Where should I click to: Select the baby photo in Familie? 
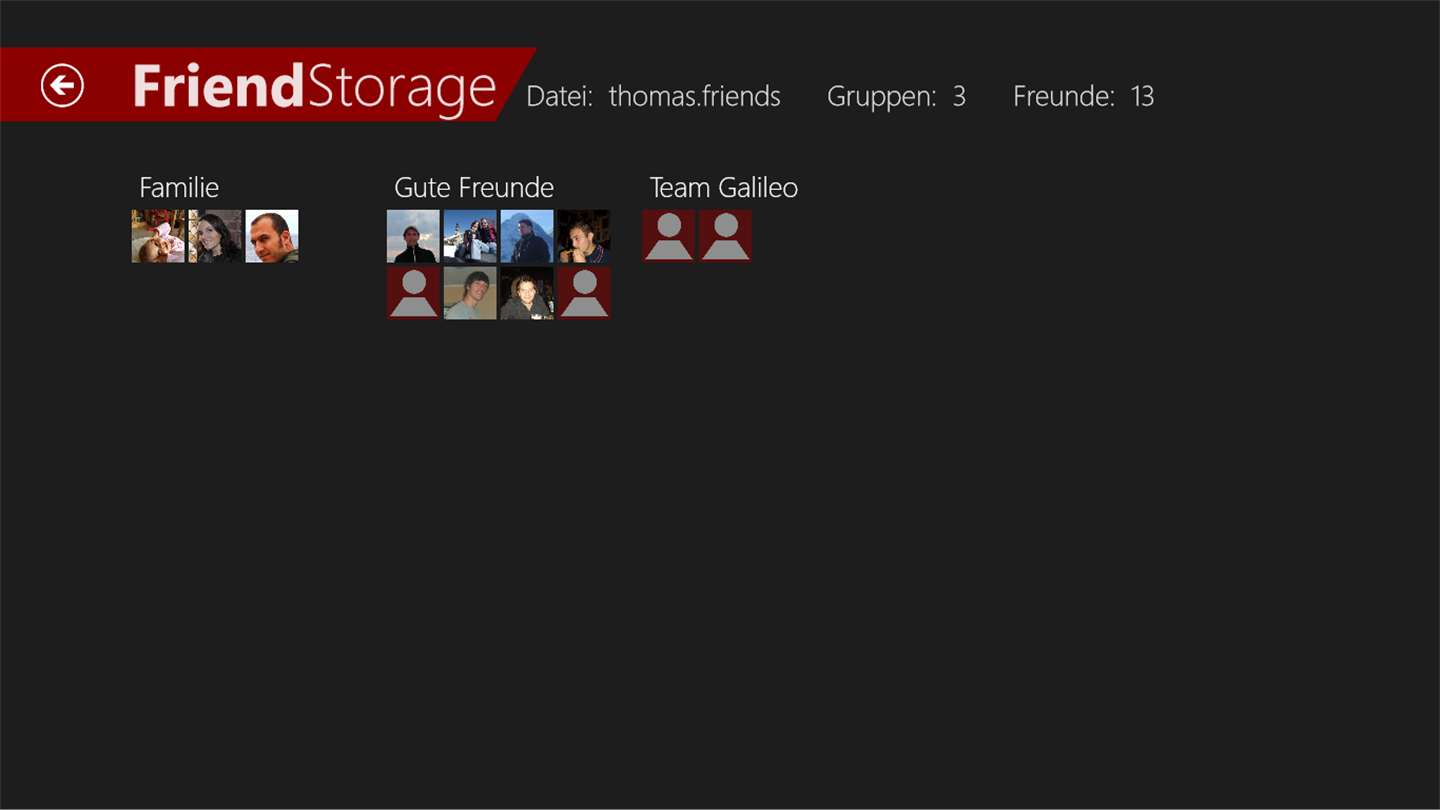(x=158, y=236)
